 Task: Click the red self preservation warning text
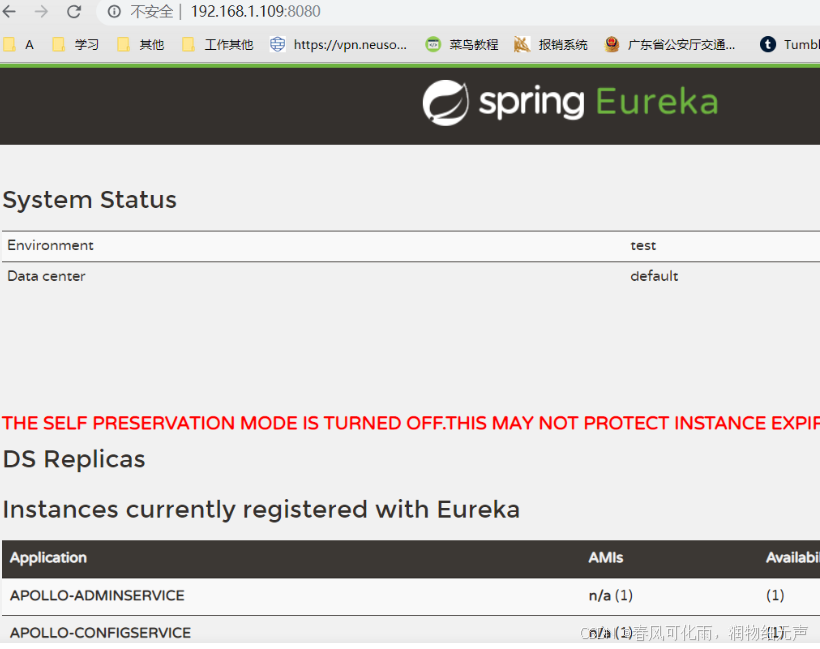click(x=411, y=423)
